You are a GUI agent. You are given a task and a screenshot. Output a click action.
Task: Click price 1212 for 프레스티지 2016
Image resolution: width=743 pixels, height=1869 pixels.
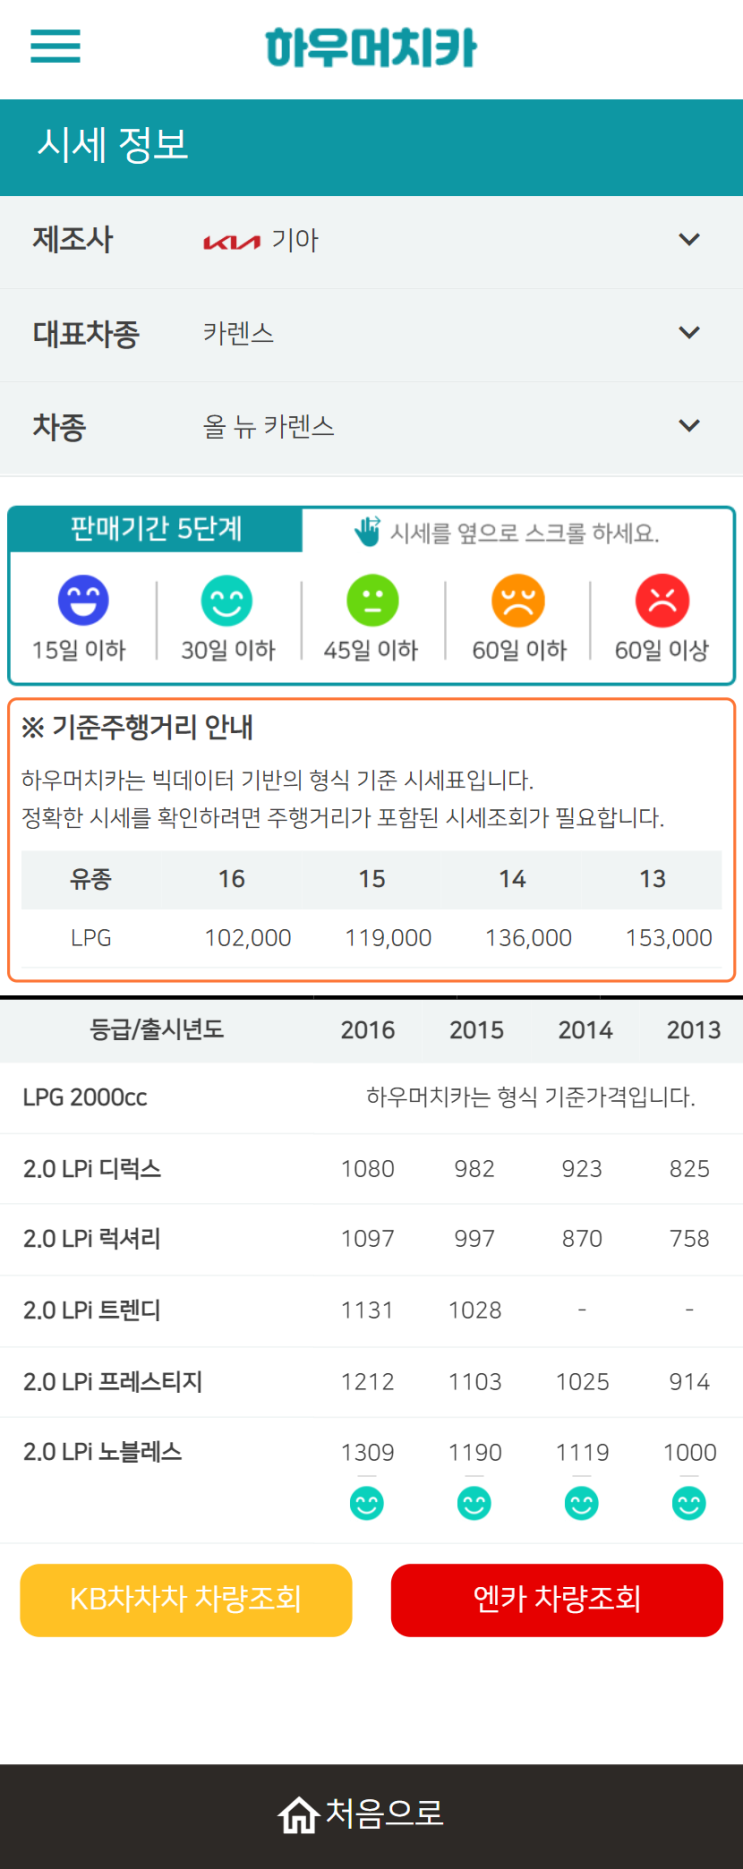click(x=368, y=1382)
